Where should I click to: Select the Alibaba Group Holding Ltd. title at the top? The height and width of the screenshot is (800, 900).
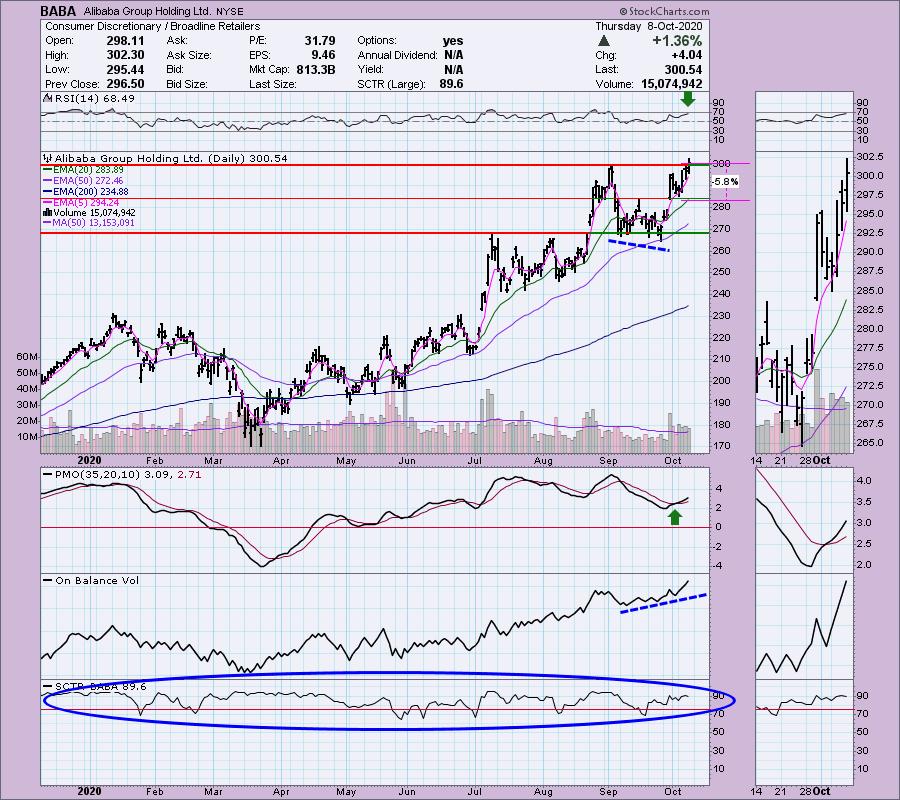click(147, 11)
